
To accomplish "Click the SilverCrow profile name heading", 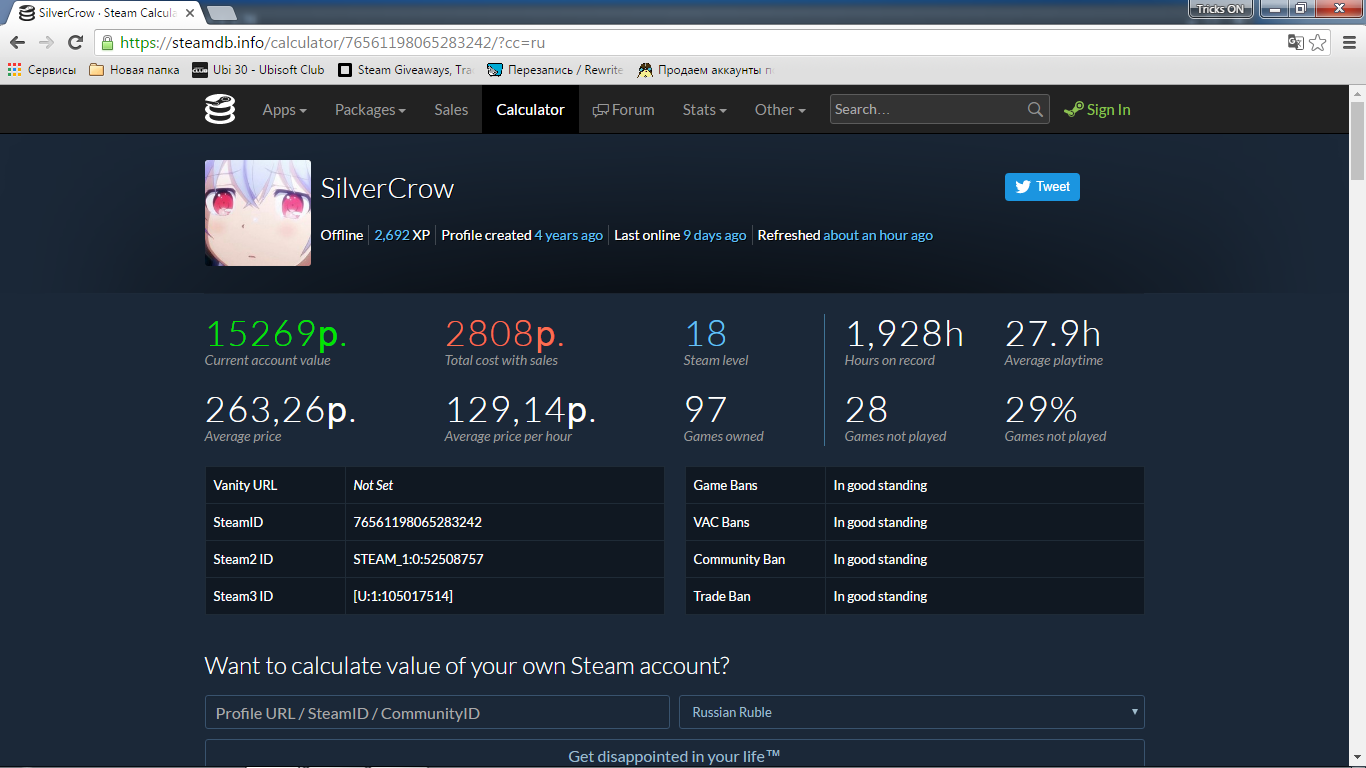I will tap(387, 188).
